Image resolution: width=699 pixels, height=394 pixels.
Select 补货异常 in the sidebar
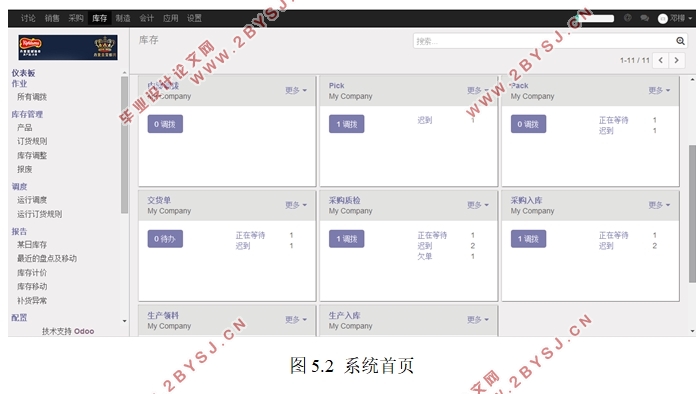click(x=32, y=300)
